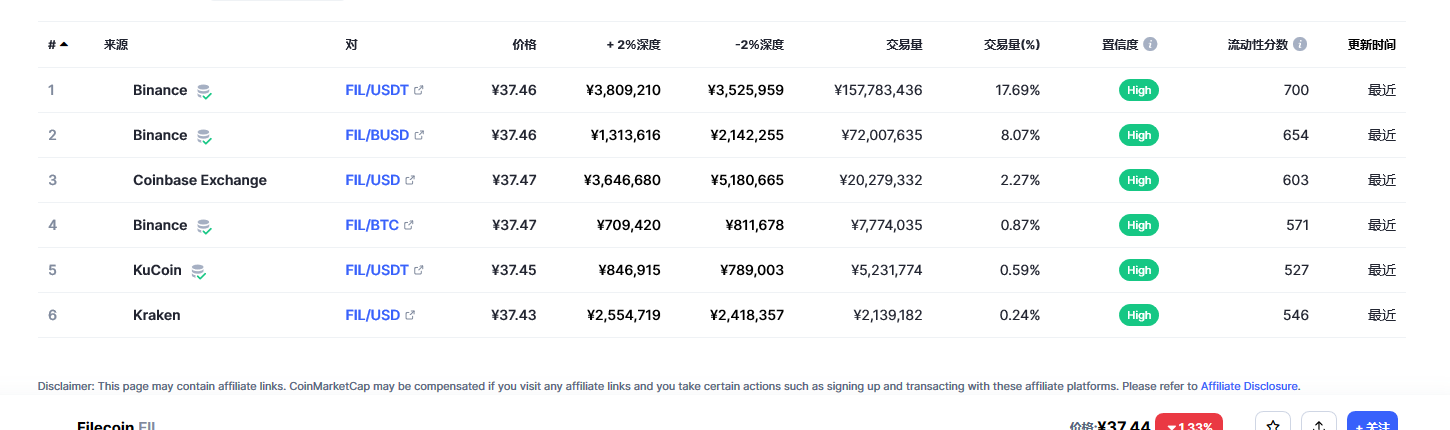Sort the table by the # column arrow

(64, 45)
